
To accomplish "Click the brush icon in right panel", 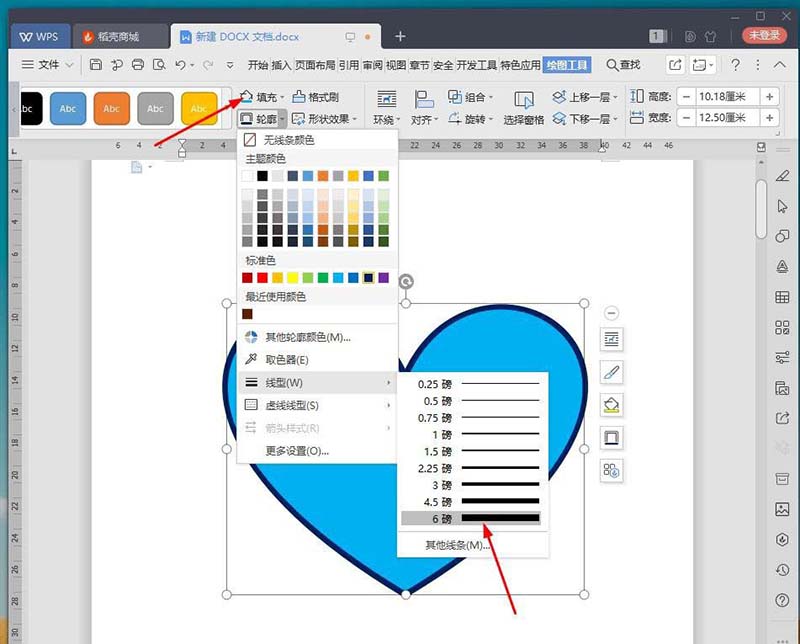I will [x=611, y=372].
